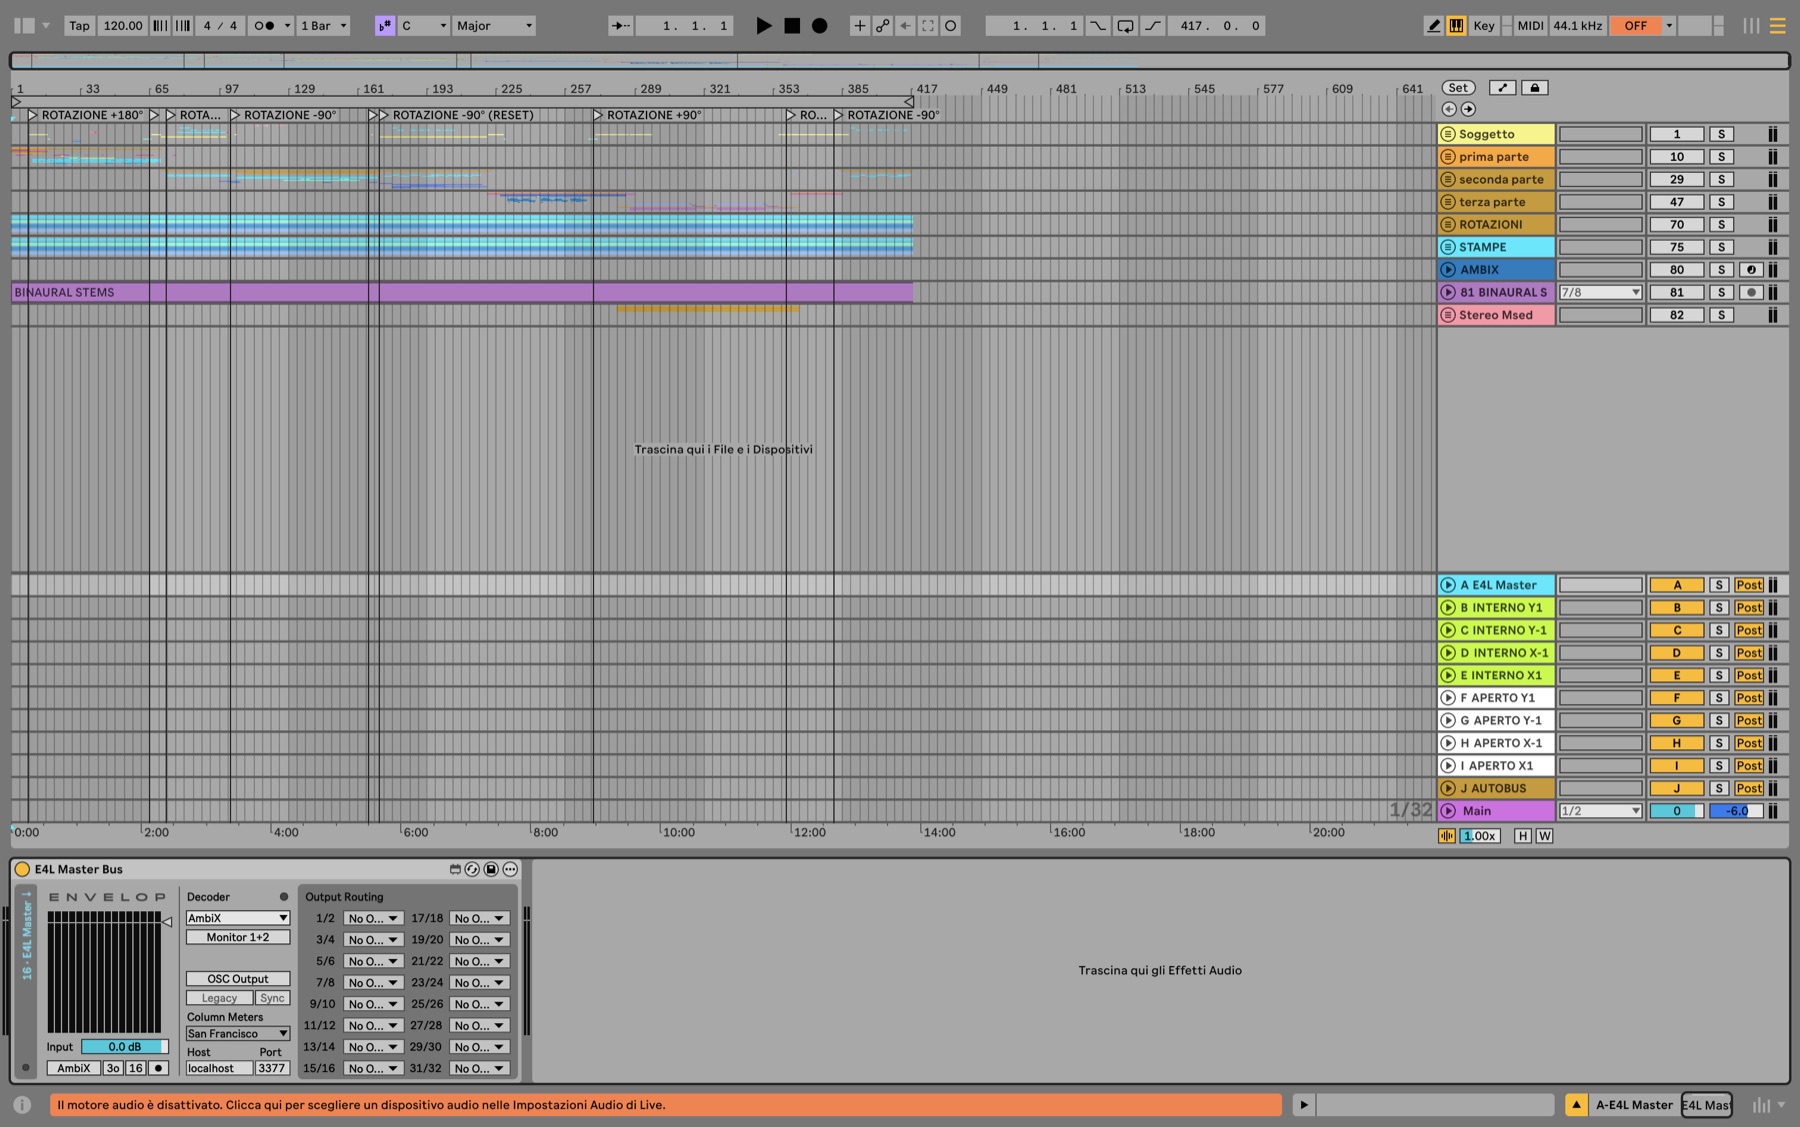Click the Follow playback arrow icon
Viewport: 1800px width, 1127px height.
[x=621, y=26]
